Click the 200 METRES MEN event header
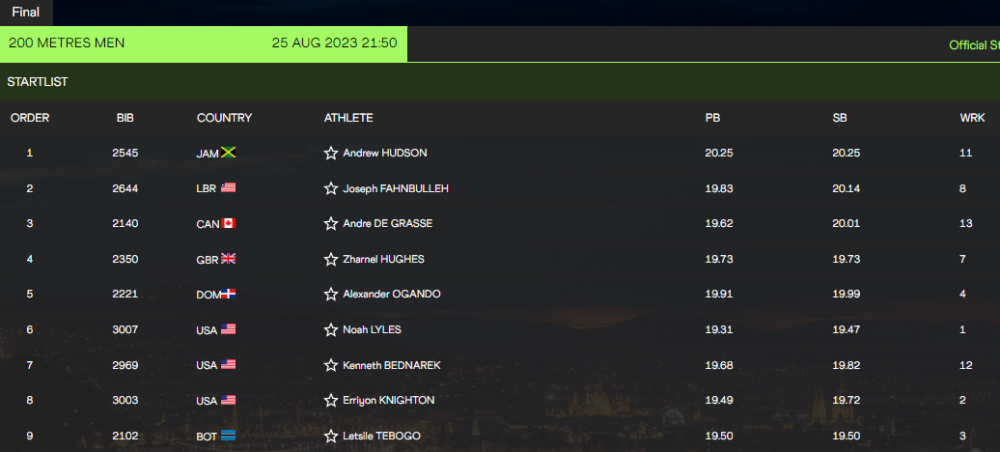The height and width of the screenshot is (452, 1000). click(x=67, y=44)
